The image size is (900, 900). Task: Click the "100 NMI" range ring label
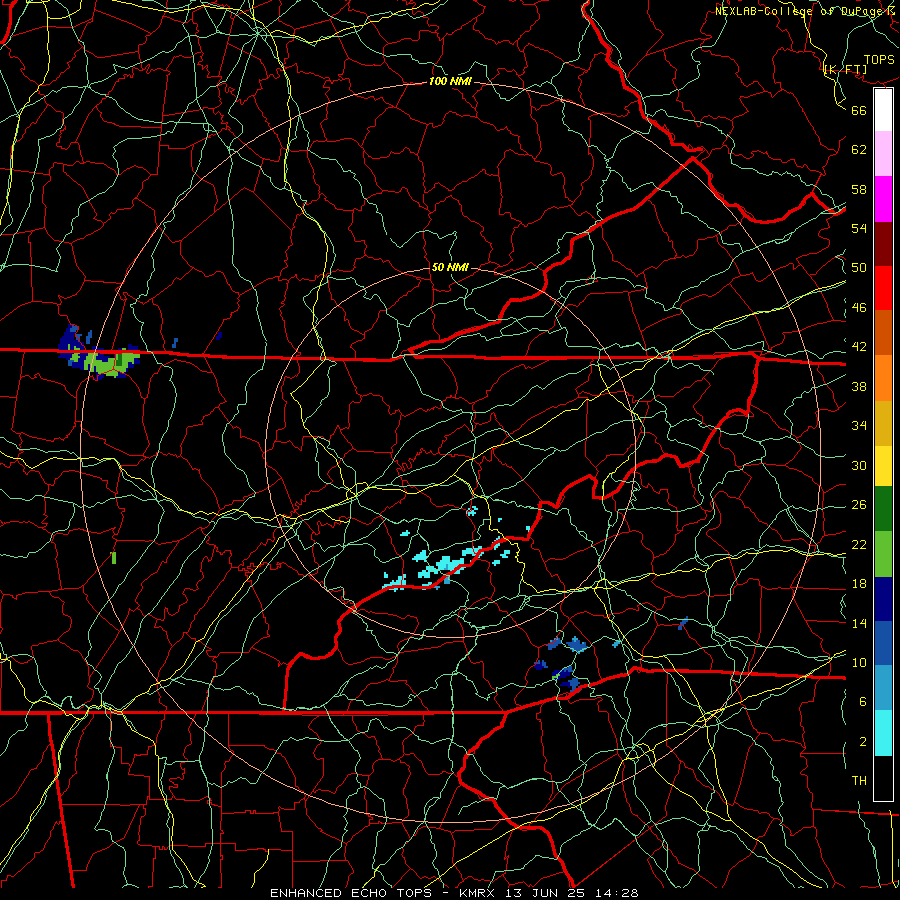pos(450,82)
